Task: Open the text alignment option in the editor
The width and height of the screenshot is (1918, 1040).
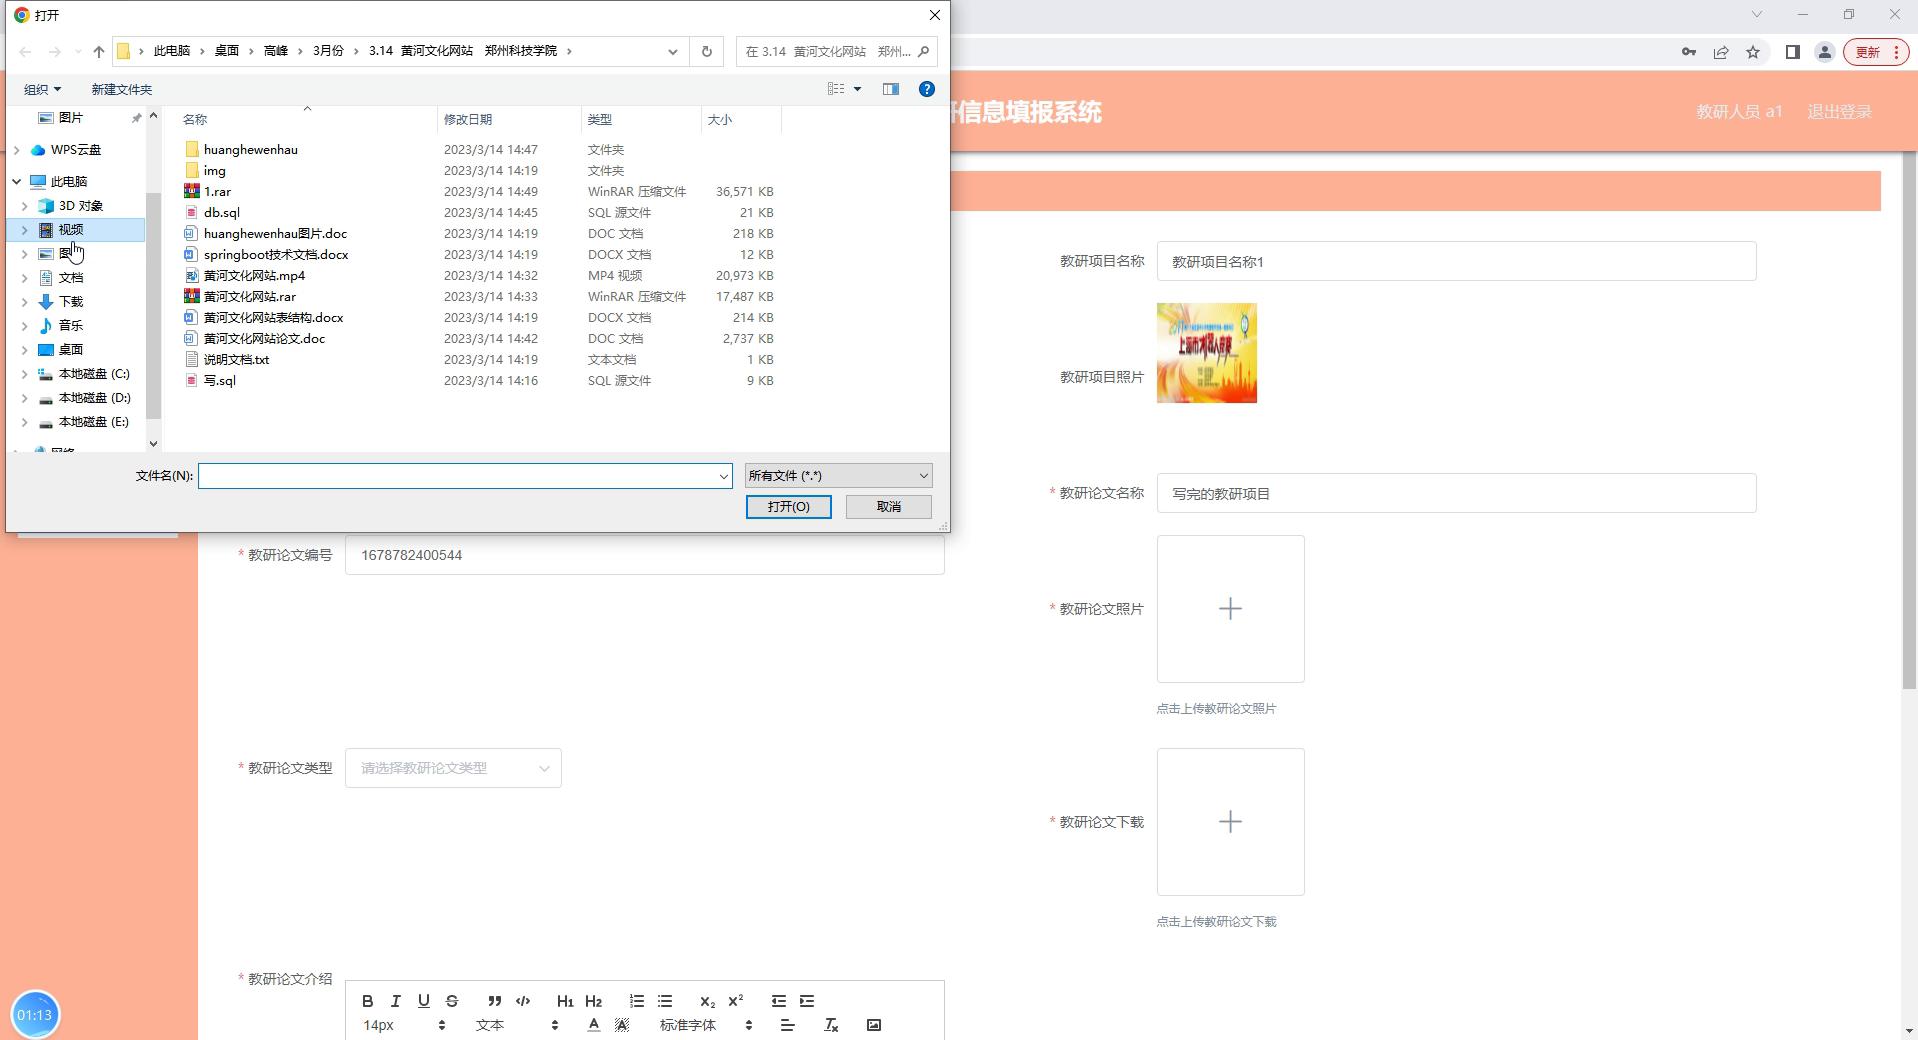Action: coord(787,1025)
